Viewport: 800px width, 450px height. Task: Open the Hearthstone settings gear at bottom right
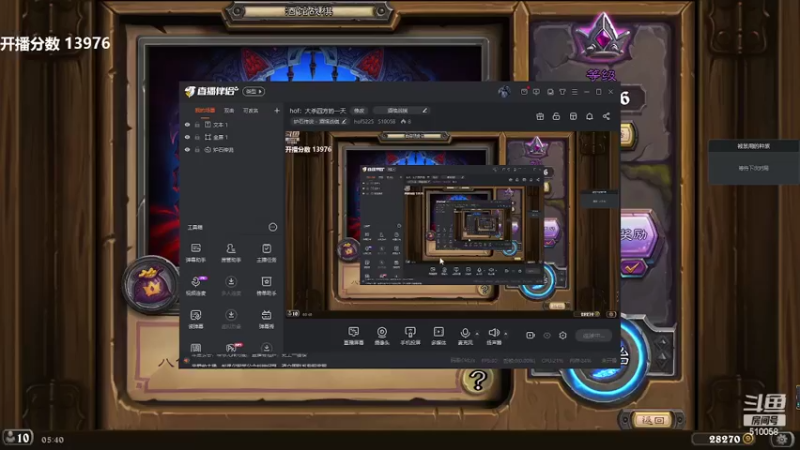(781, 439)
